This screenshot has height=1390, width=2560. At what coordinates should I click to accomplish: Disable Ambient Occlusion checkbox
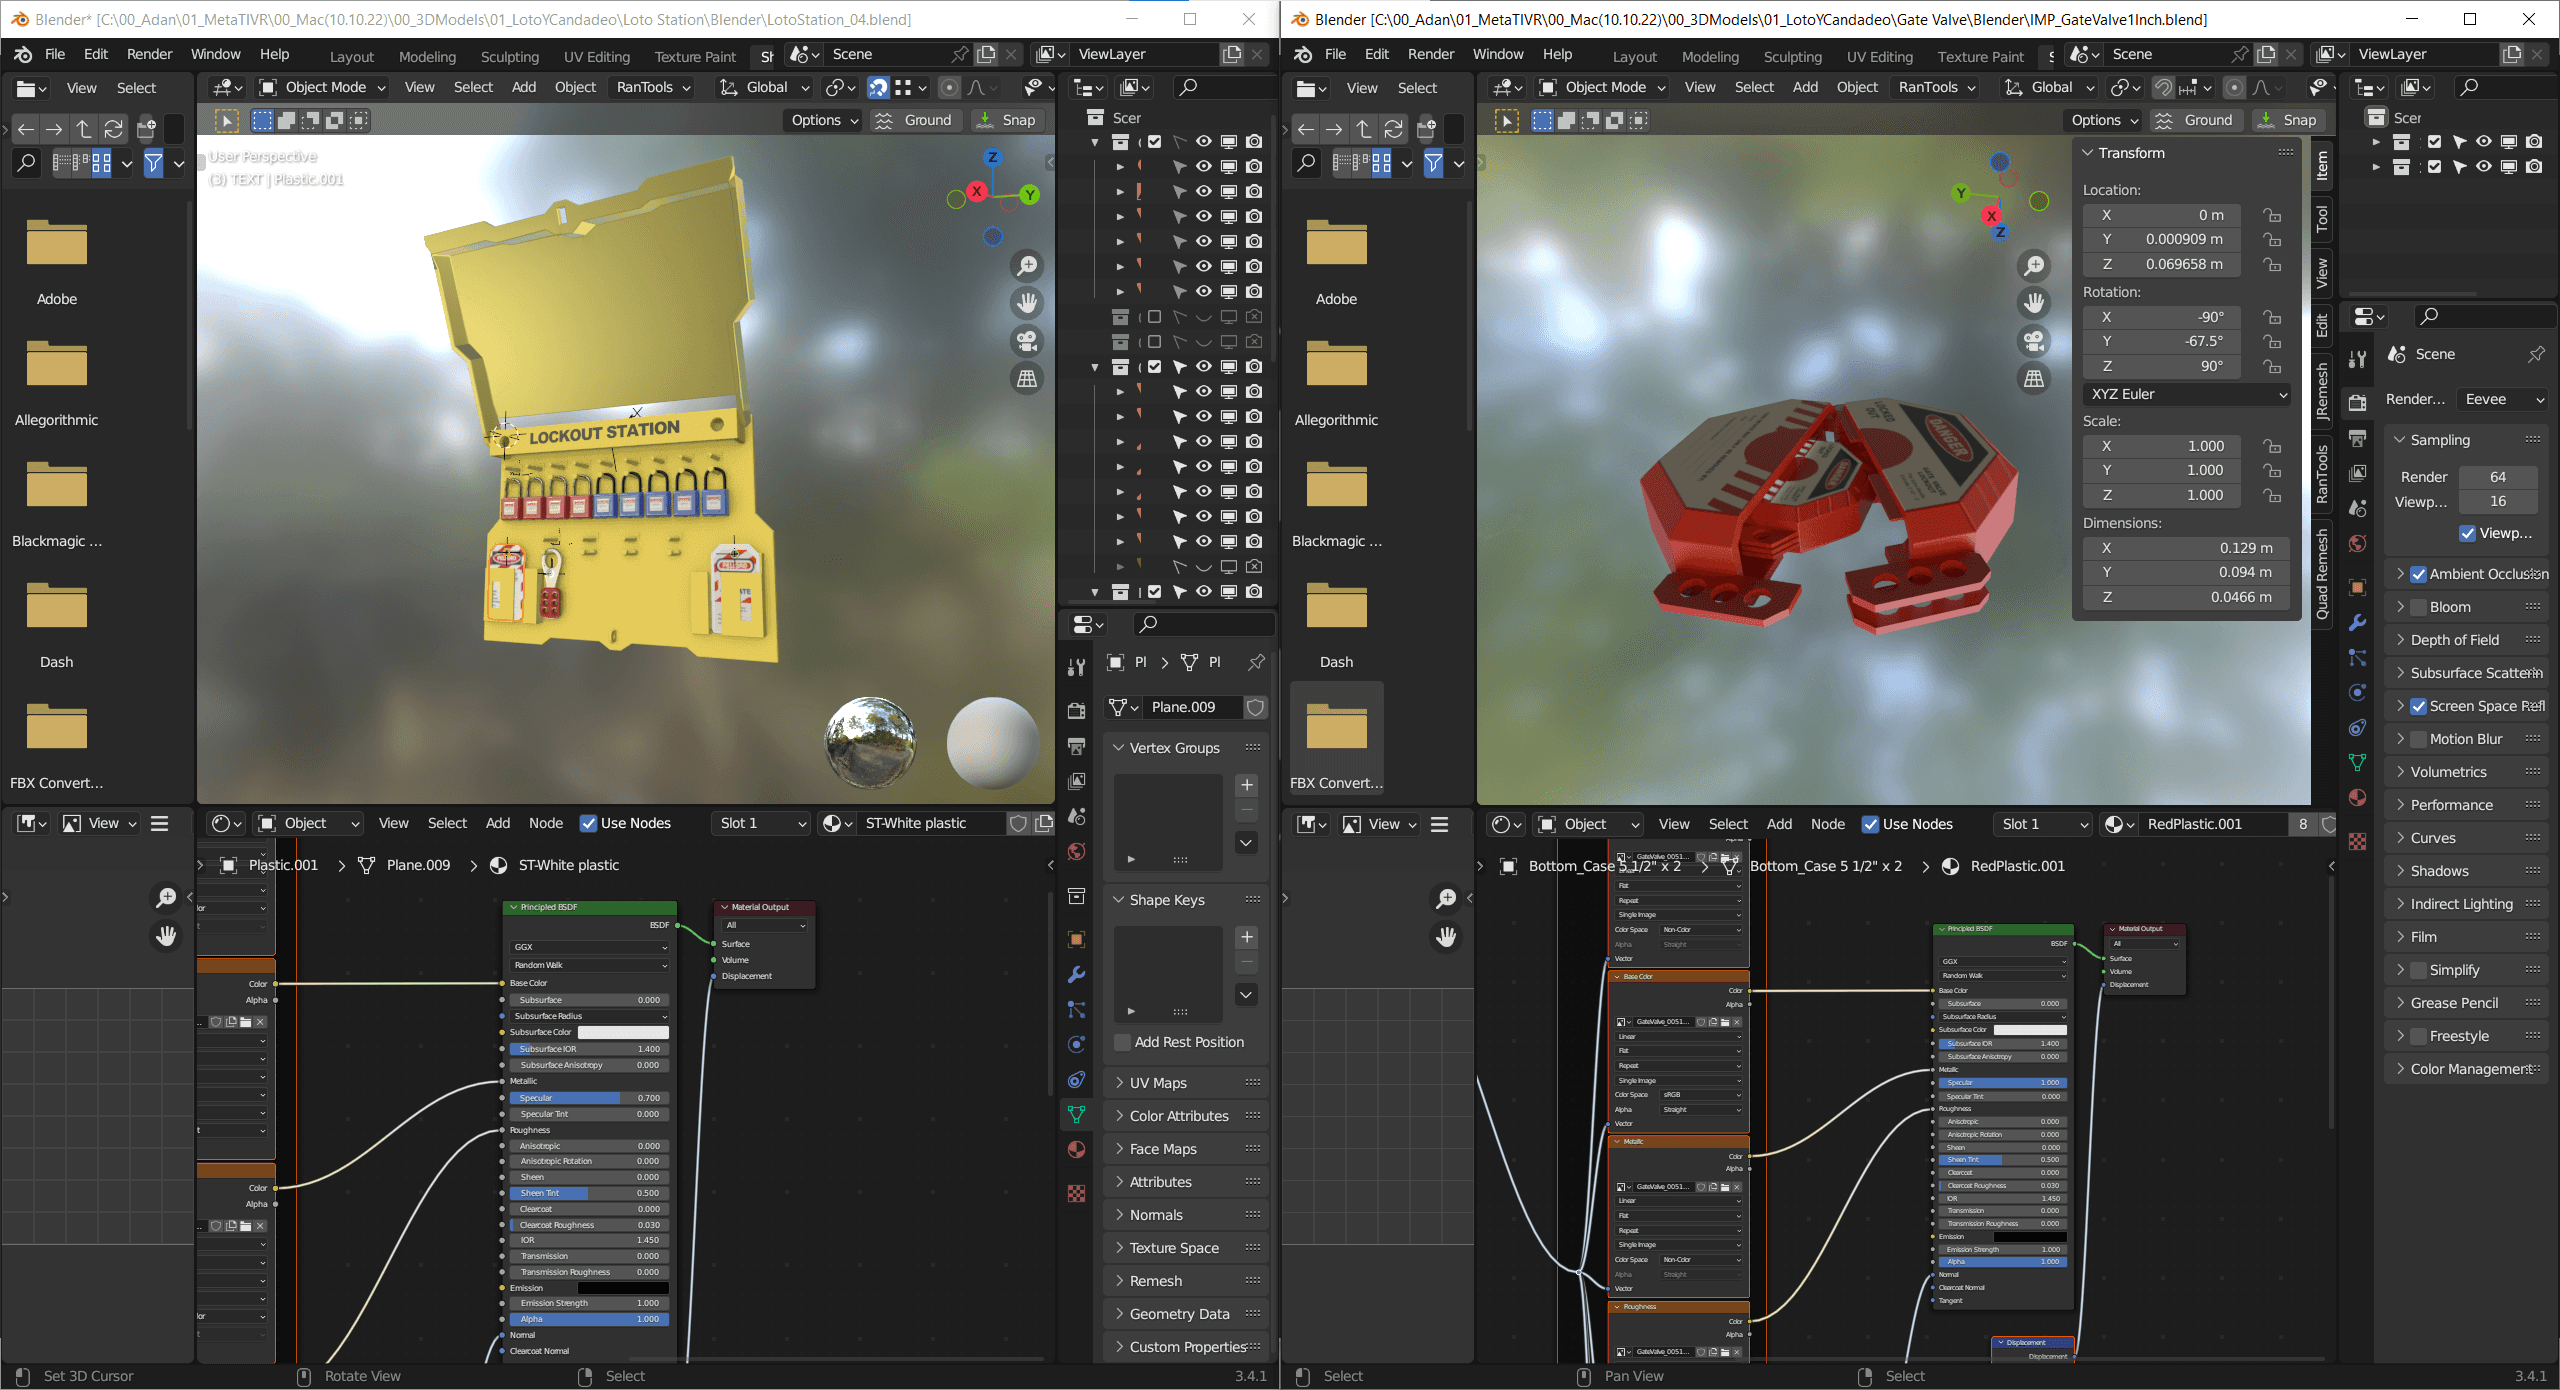point(2418,574)
